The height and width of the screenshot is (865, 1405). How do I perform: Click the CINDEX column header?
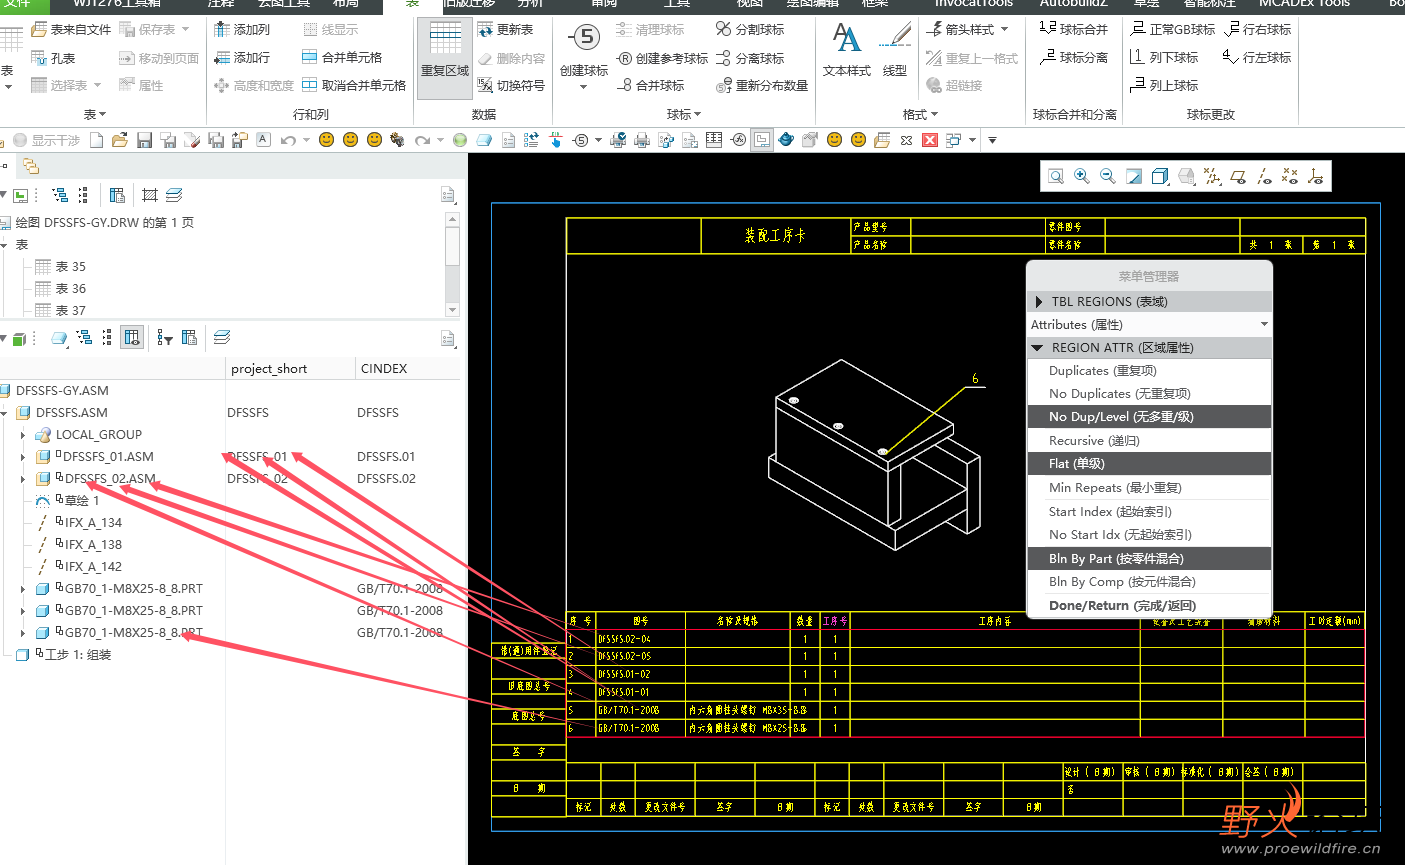384,369
